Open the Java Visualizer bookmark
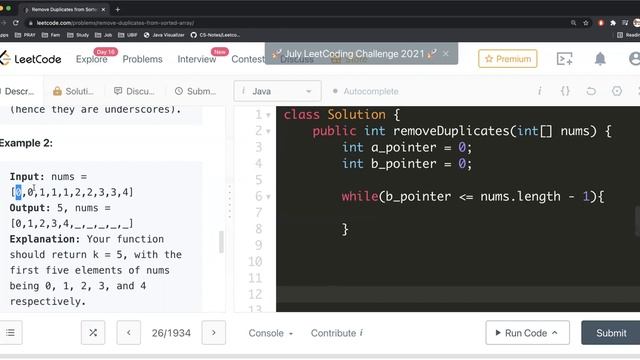This screenshot has height=360, width=640. coord(164,35)
